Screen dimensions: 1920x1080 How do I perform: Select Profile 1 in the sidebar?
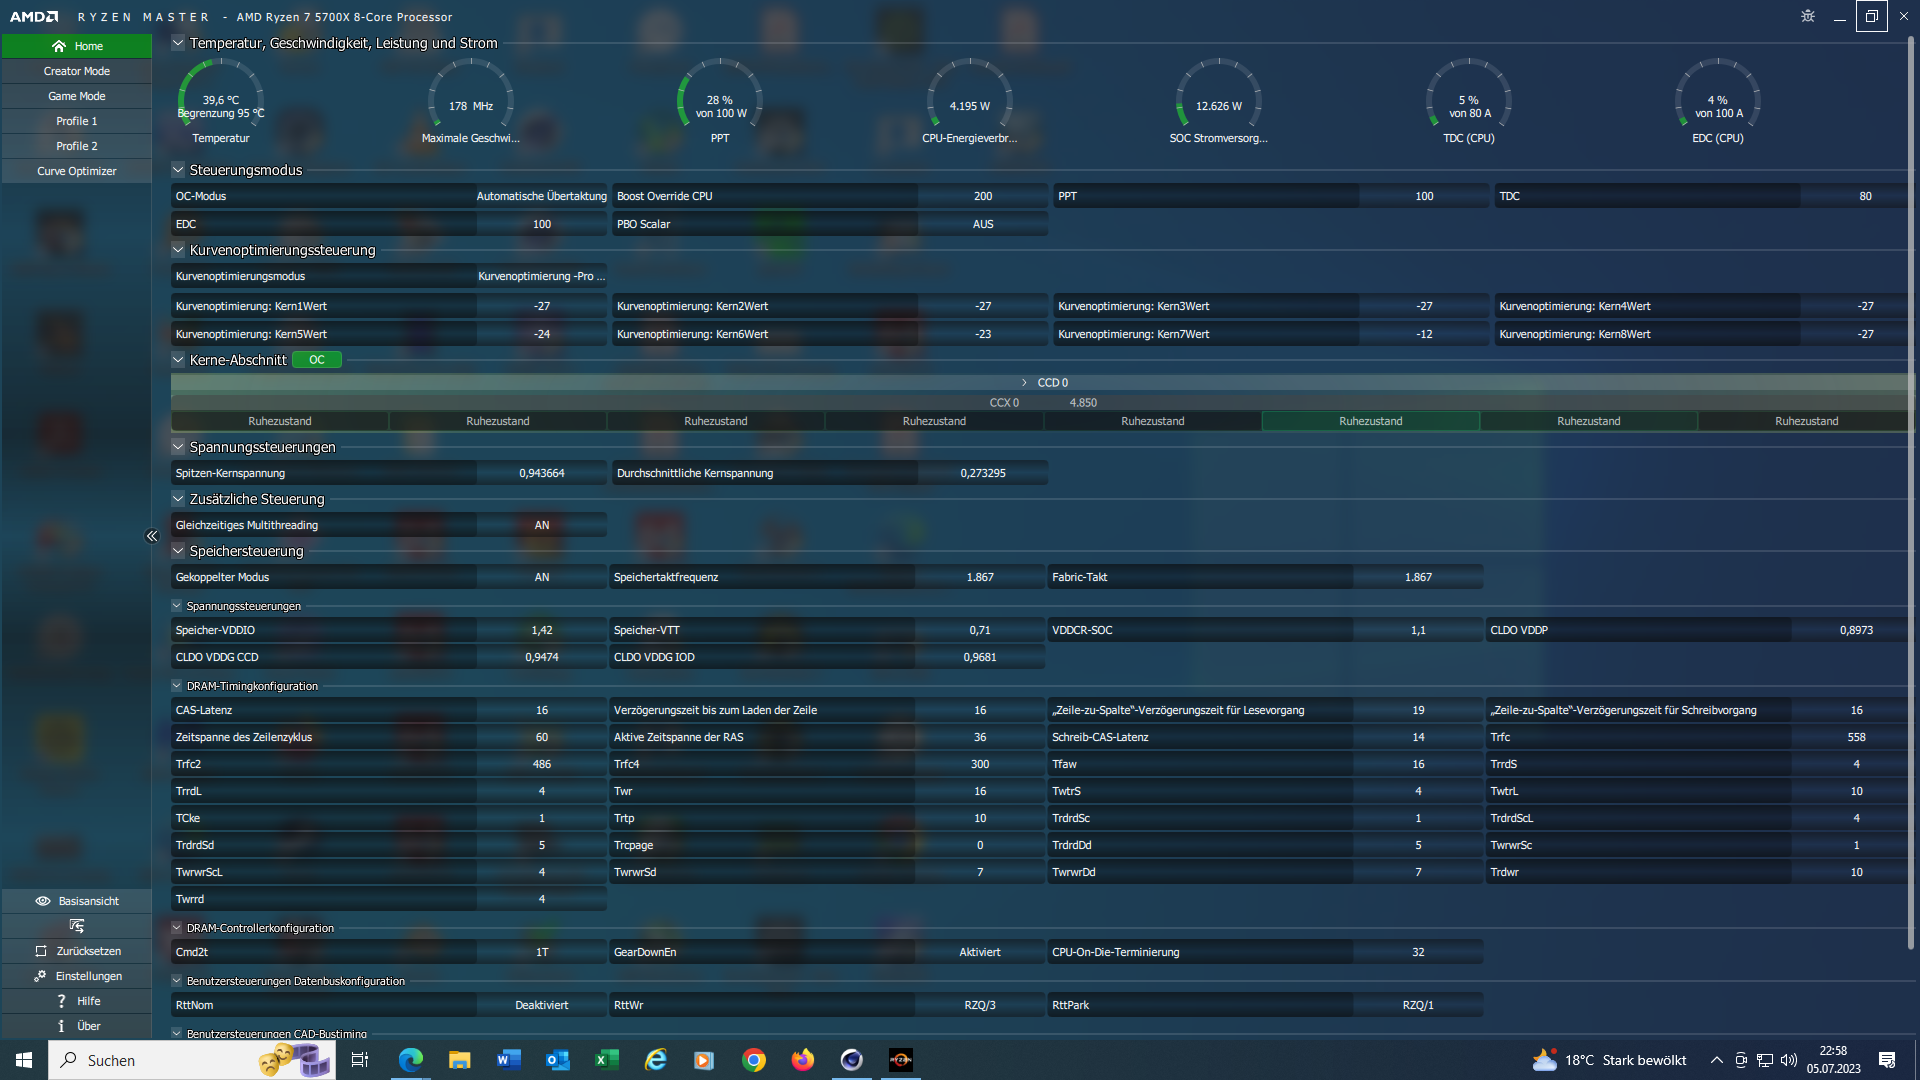77,121
